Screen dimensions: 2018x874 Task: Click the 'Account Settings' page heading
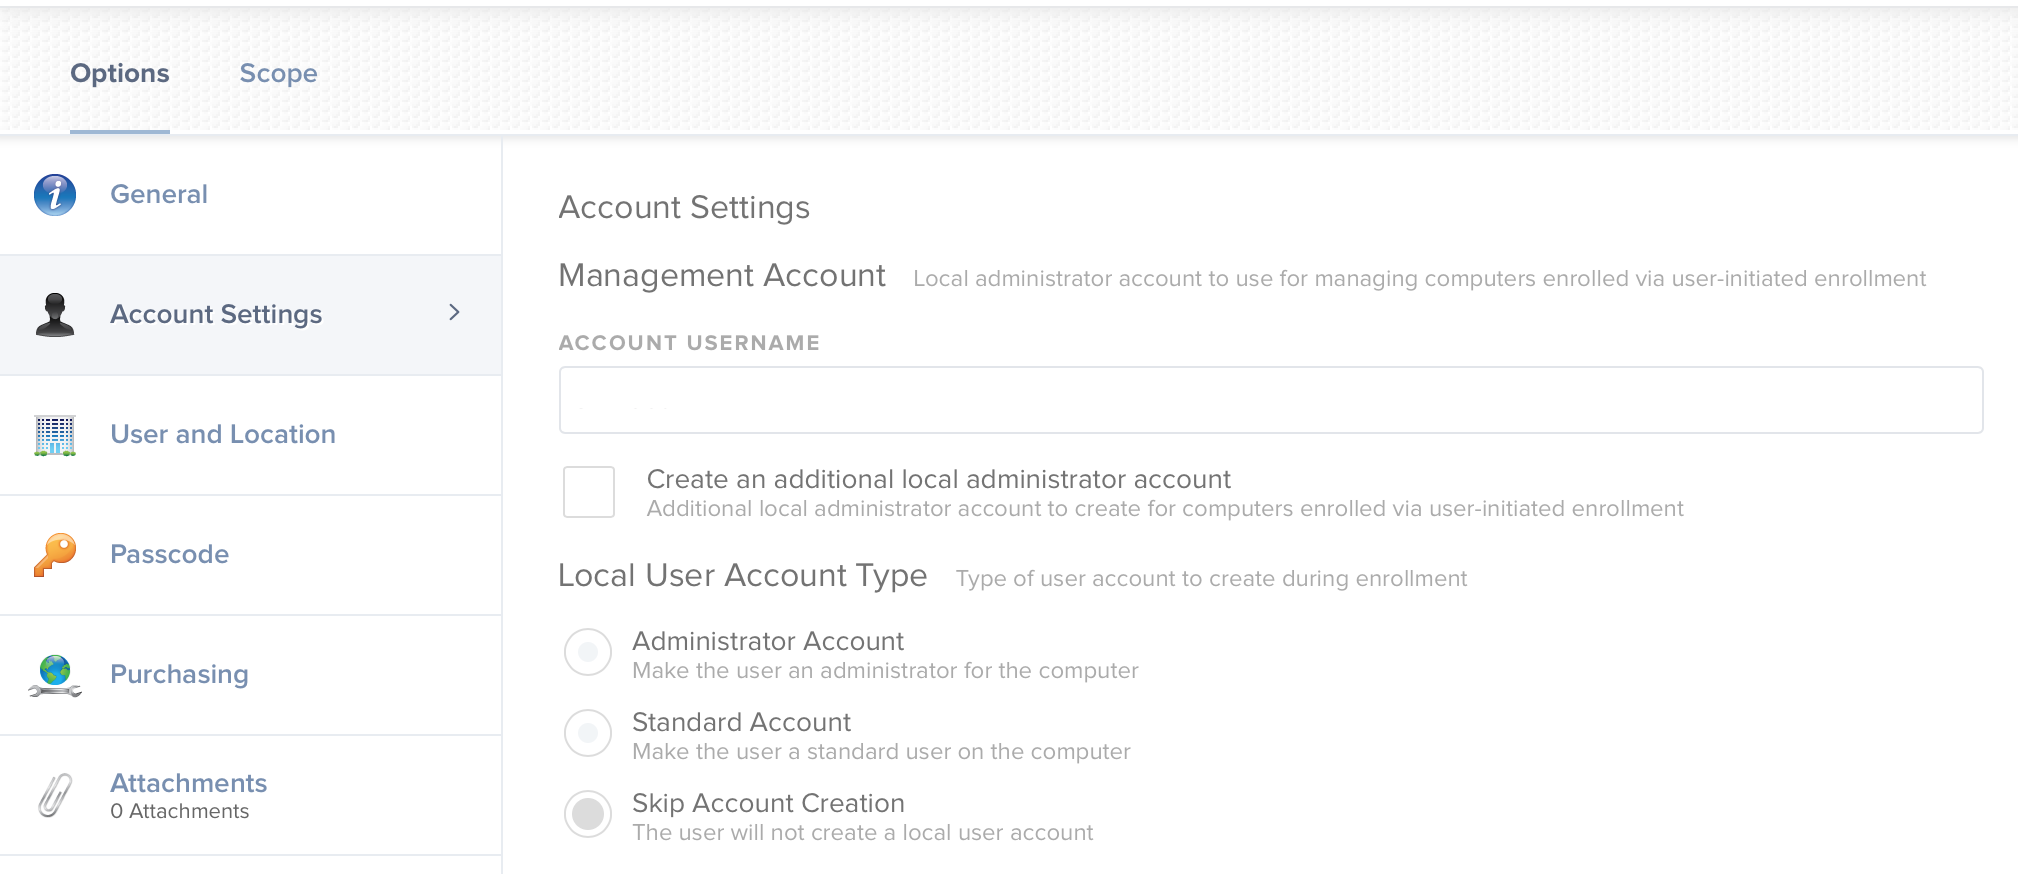pyautogui.click(x=684, y=207)
